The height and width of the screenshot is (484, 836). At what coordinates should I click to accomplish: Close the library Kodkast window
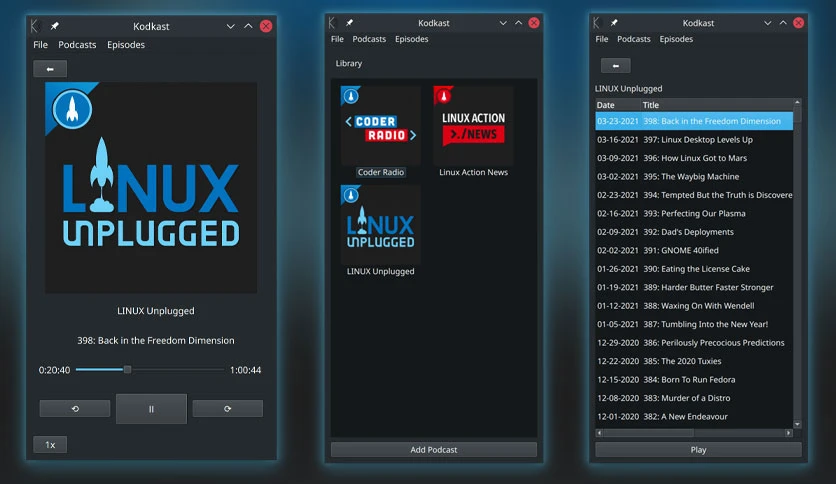pyautogui.click(x=534, y=22)
